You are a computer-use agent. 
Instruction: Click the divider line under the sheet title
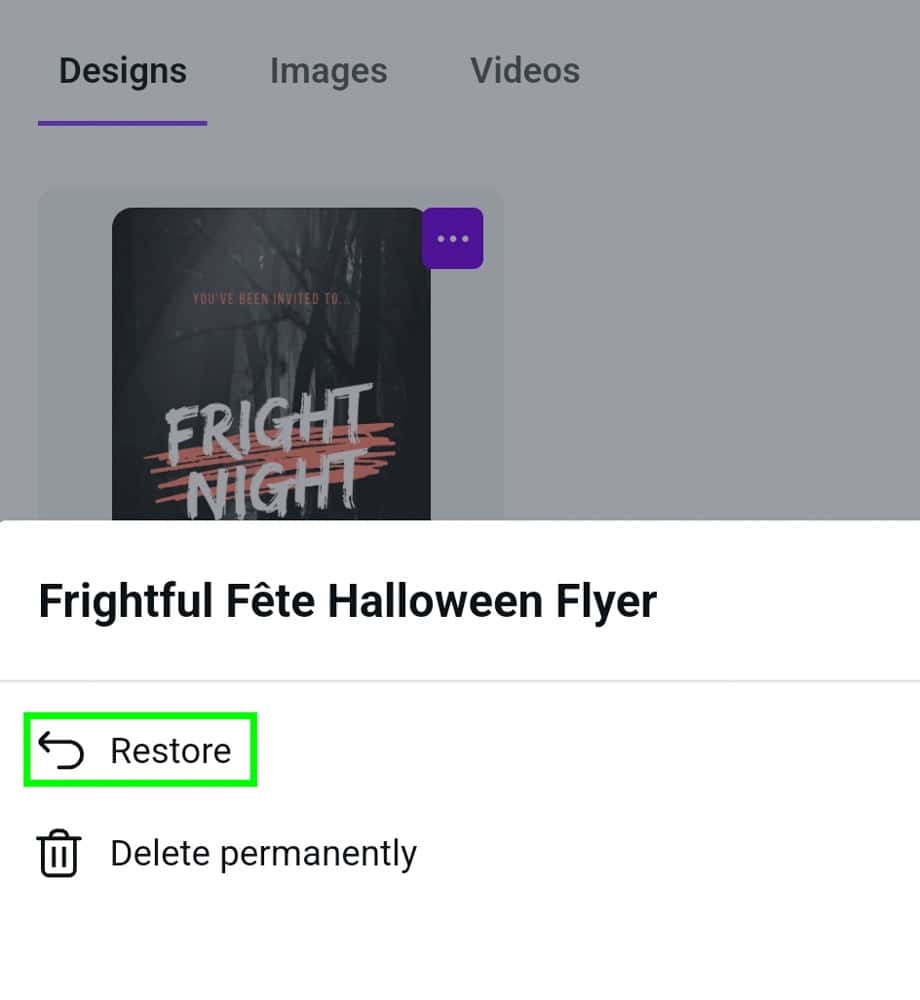(460, 681)
